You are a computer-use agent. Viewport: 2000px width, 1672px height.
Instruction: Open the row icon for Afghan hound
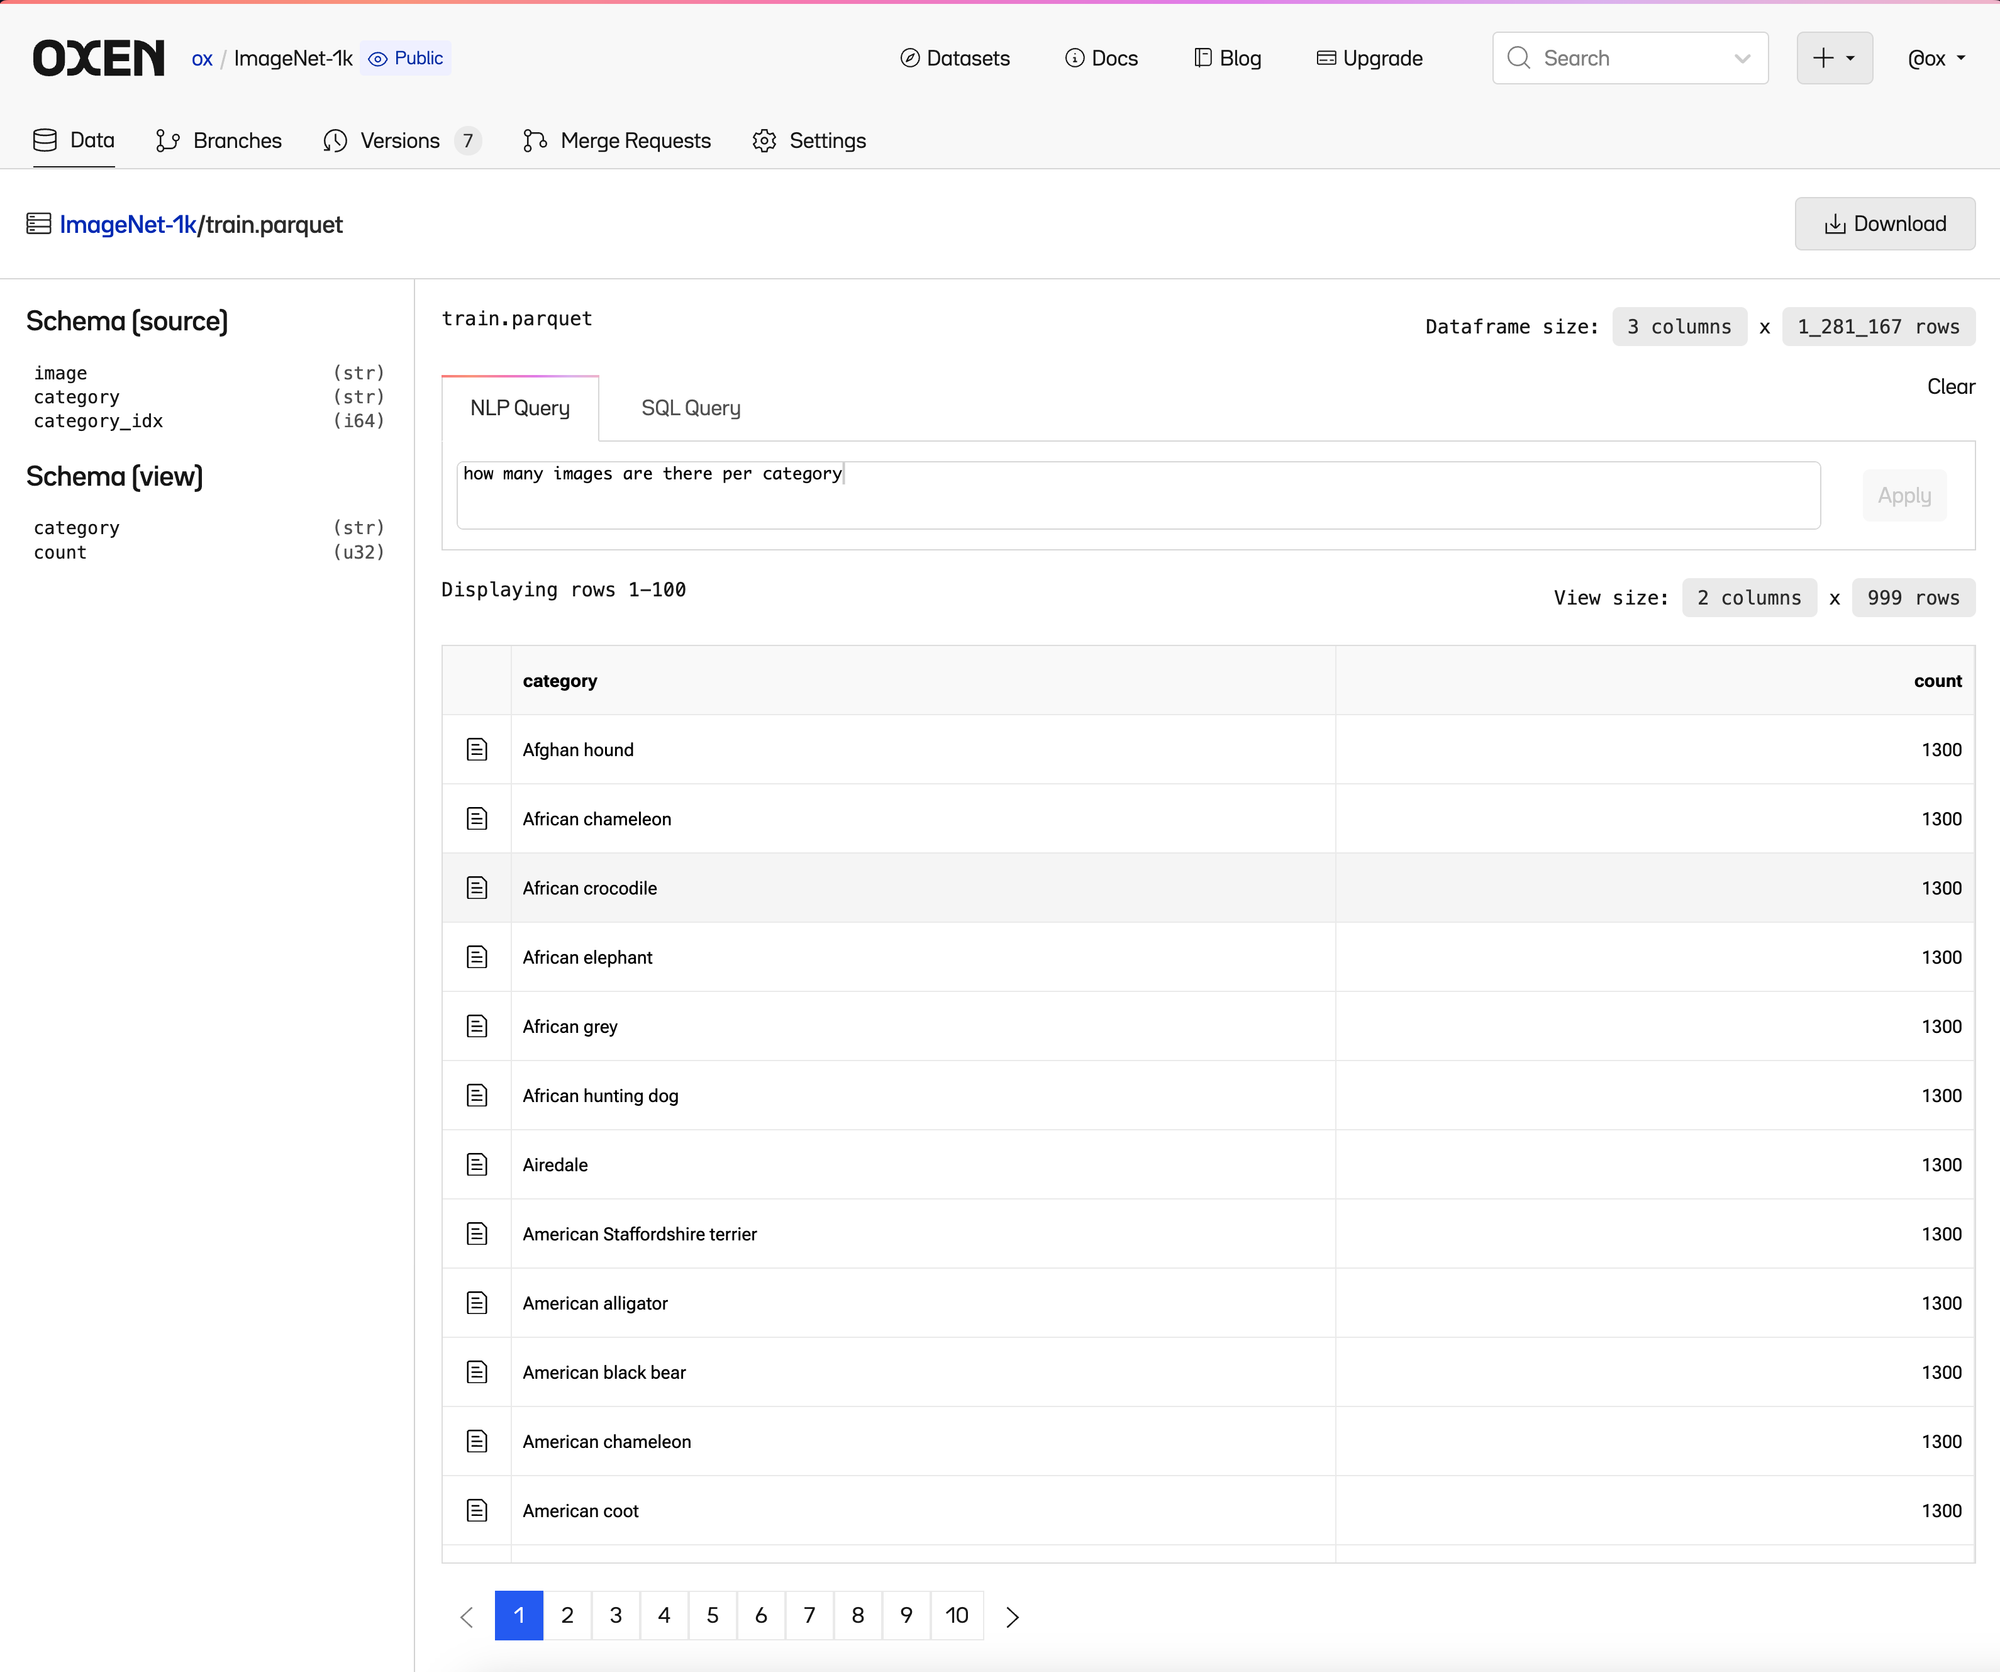click(477, 749)
